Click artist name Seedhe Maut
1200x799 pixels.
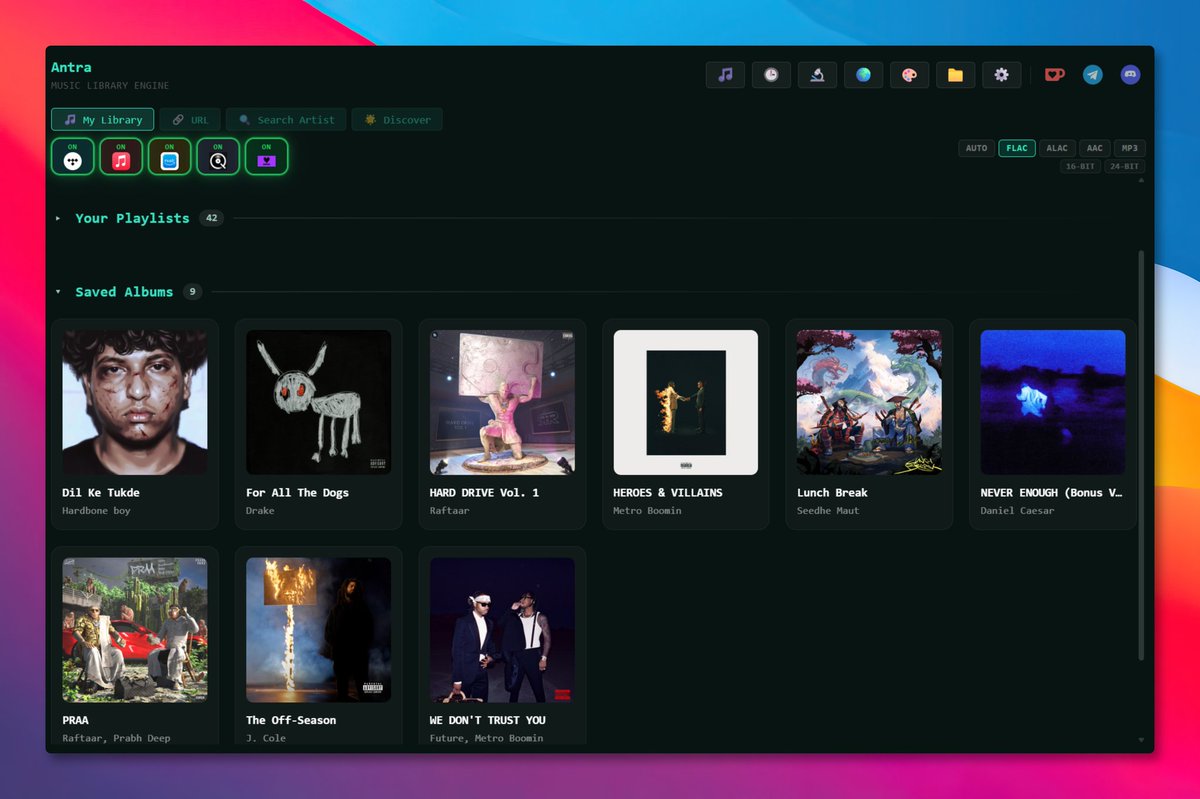(x=828, y=511)
